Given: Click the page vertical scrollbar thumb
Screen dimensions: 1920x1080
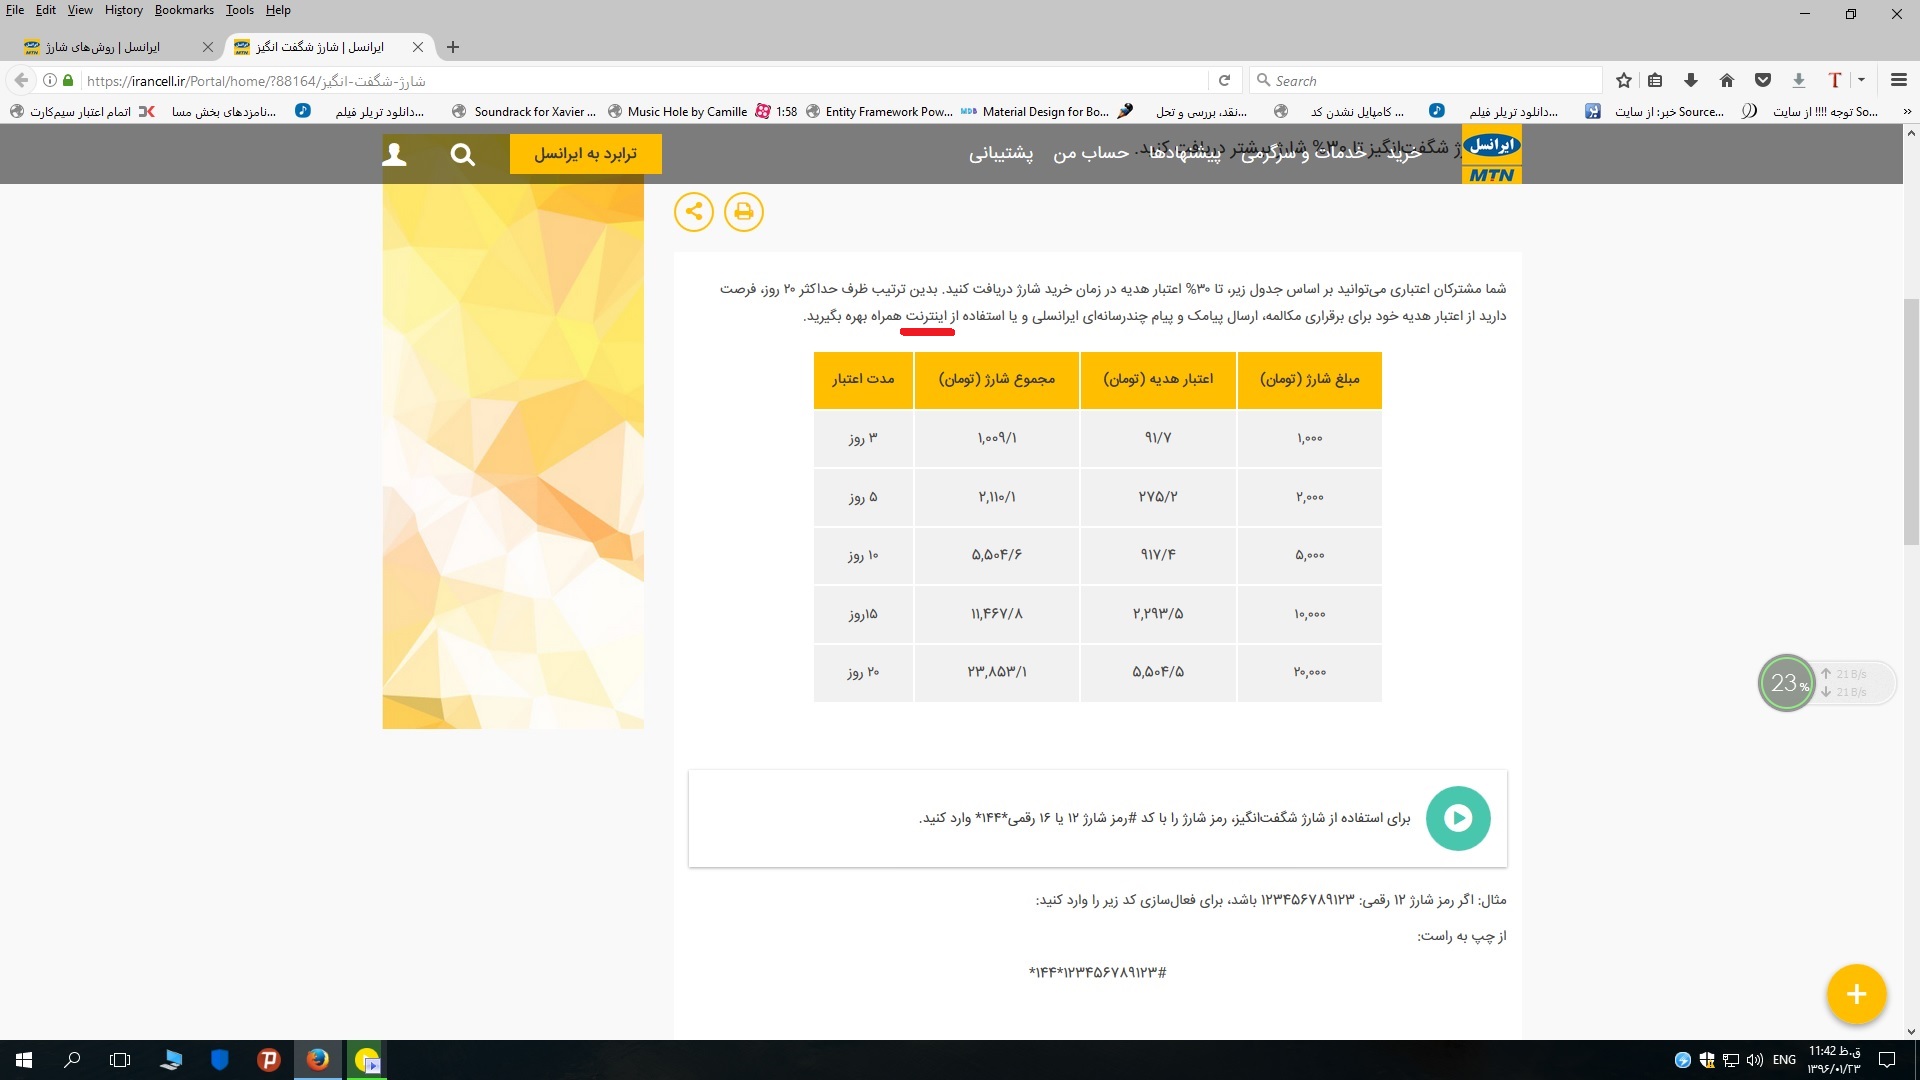Looking at the screenshot, I should point(1911,422).
